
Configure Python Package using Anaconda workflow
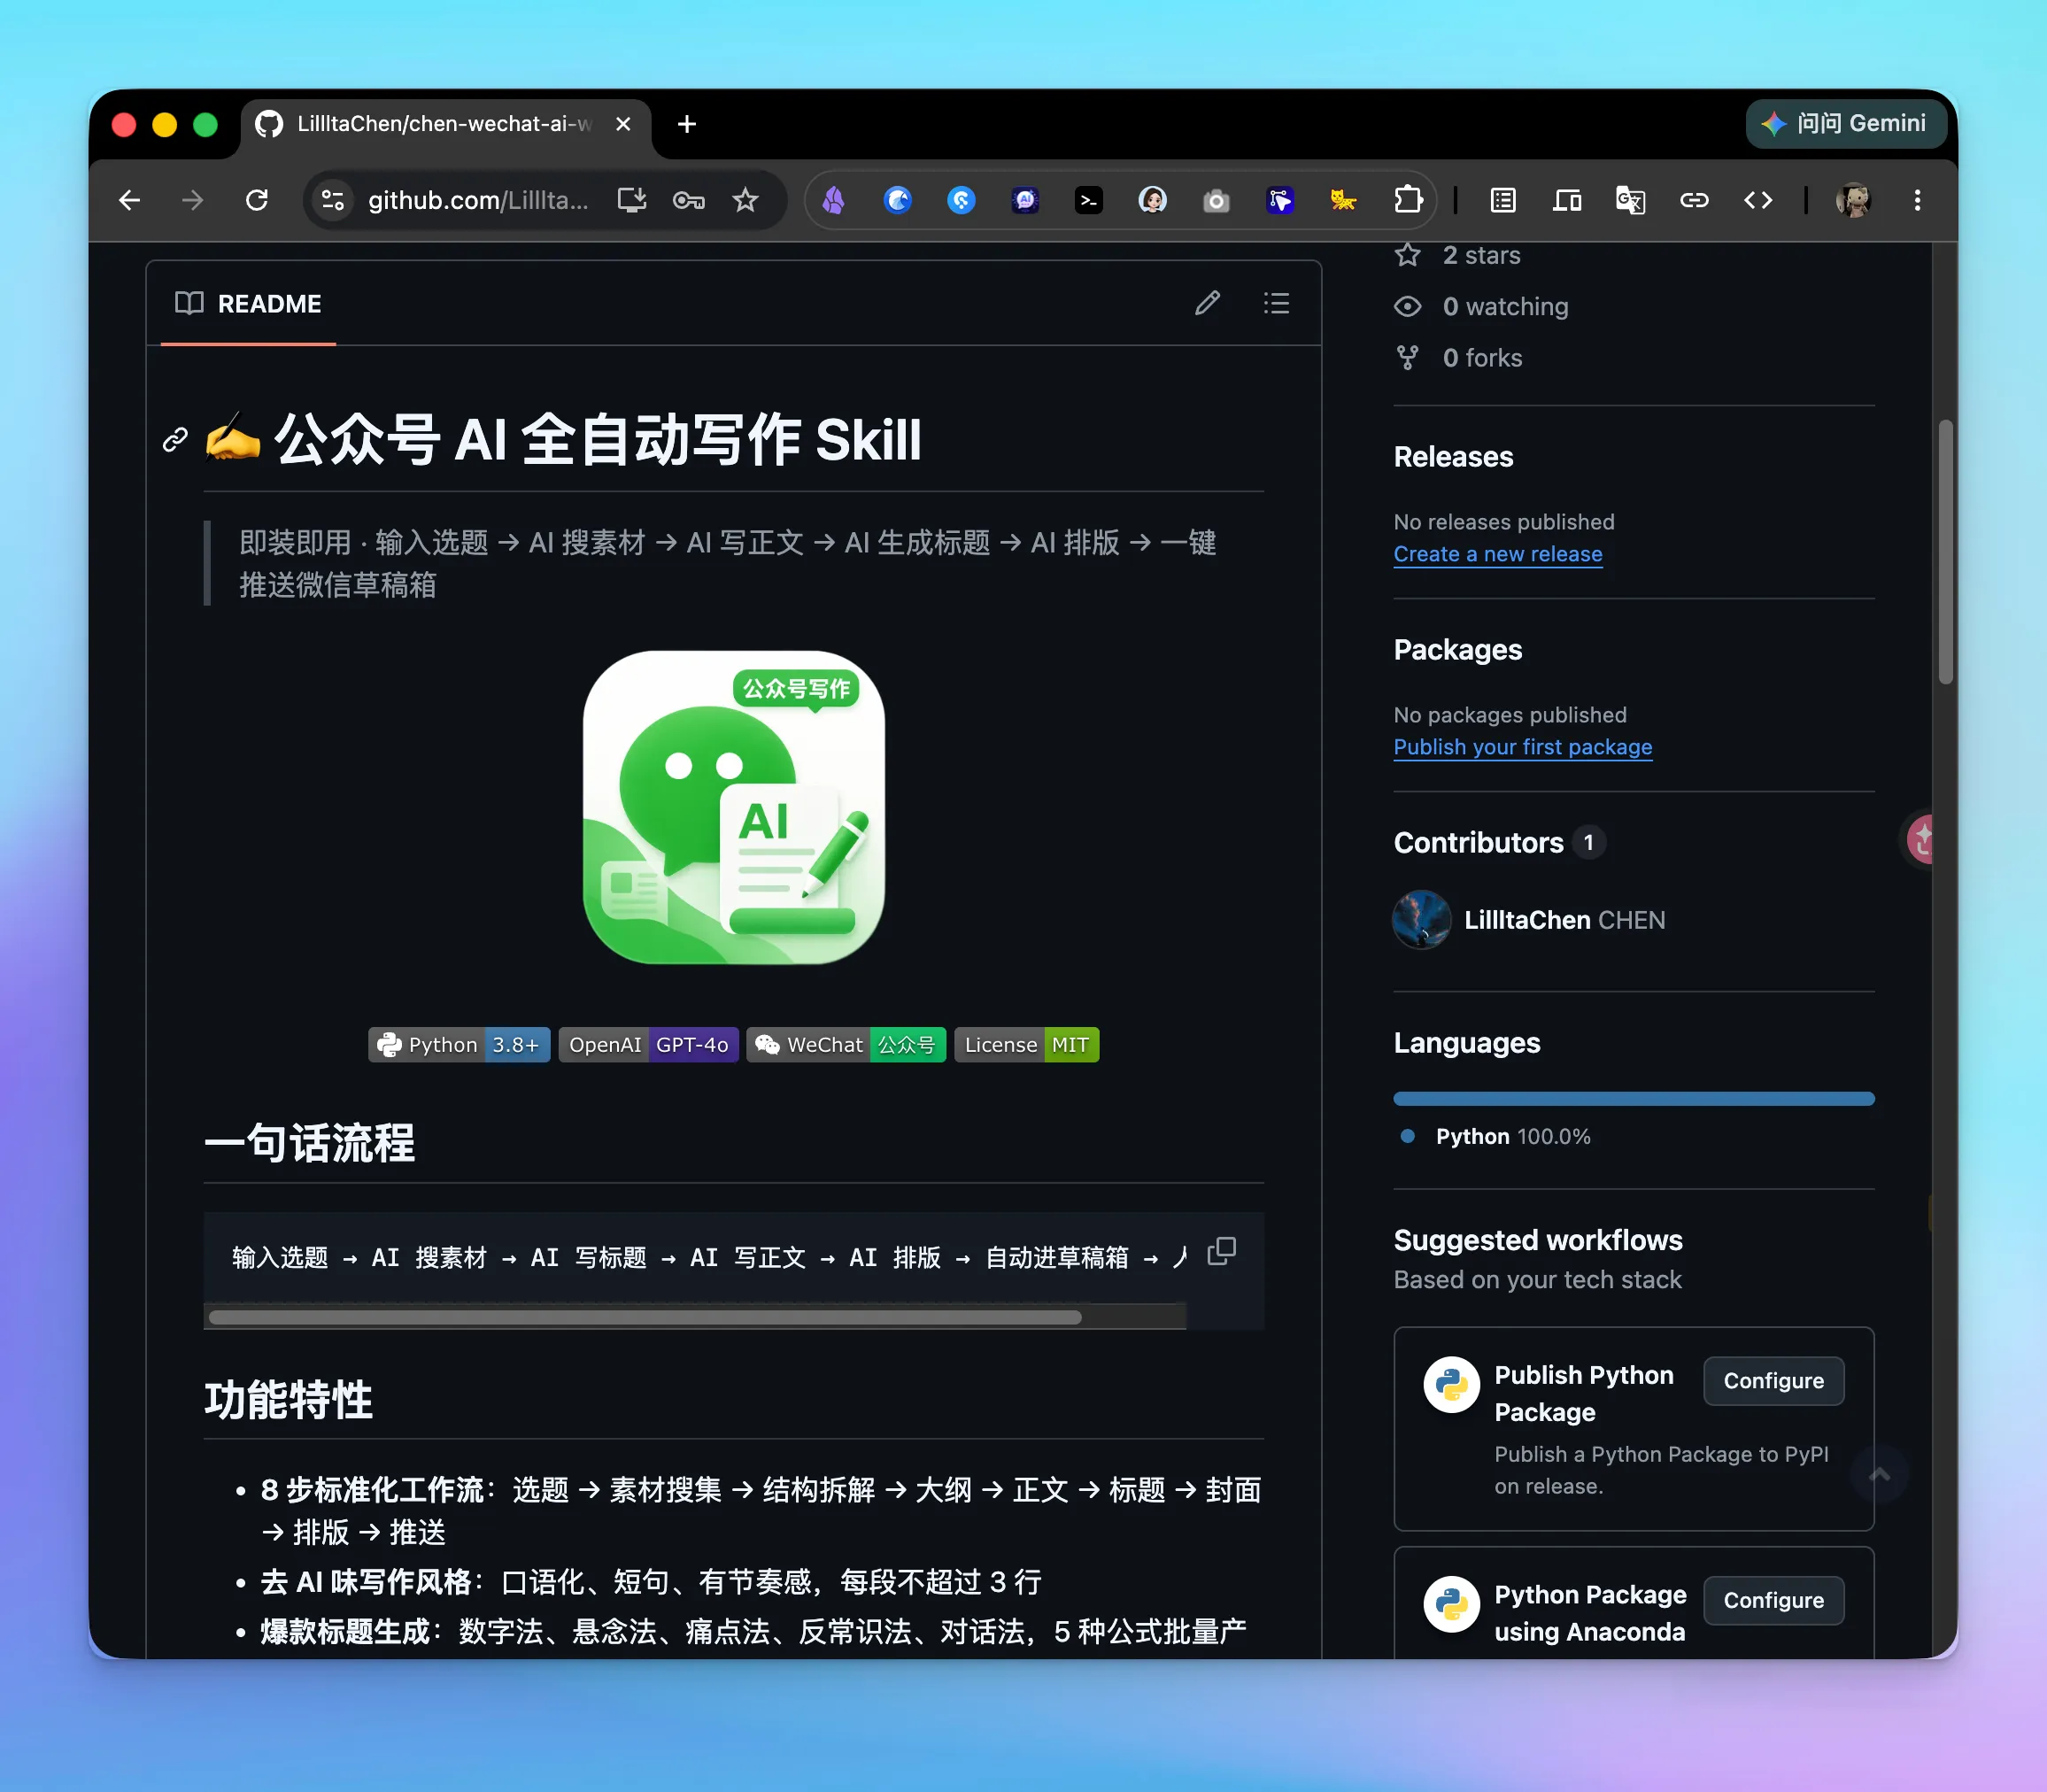pos(1773,1601)
